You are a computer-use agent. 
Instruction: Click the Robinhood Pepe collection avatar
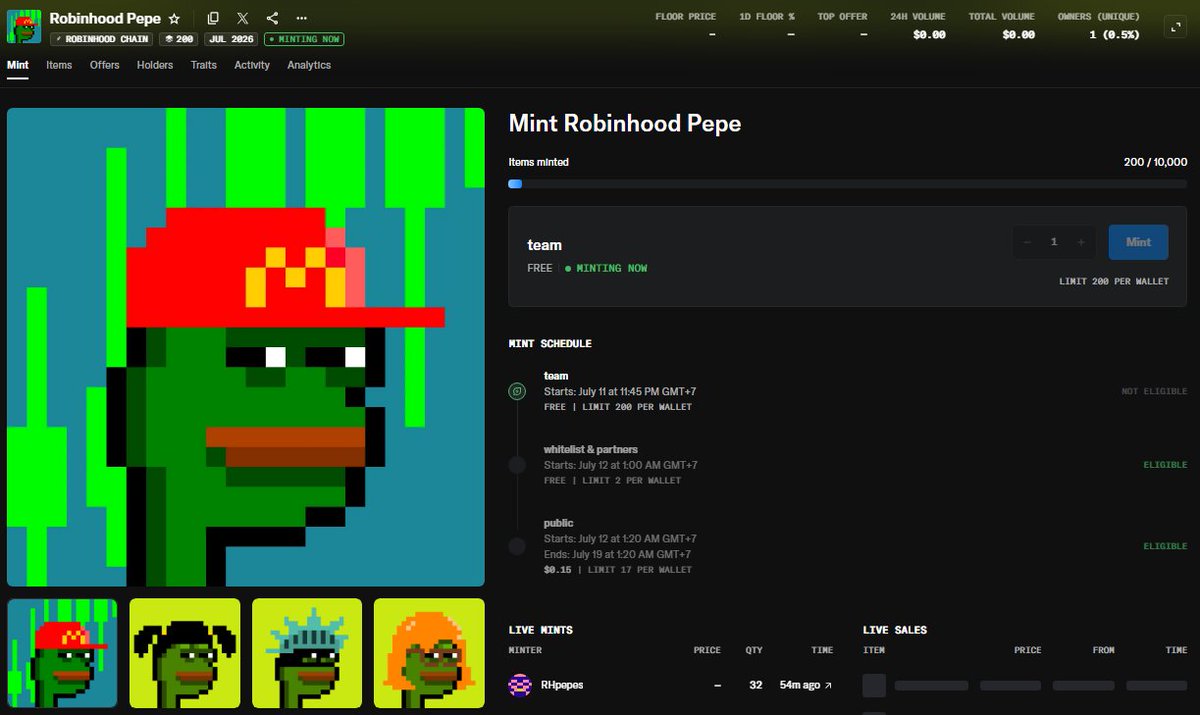(24, 26)
